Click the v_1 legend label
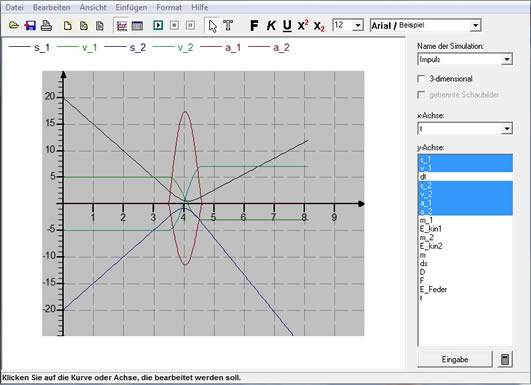 point(90,47)
